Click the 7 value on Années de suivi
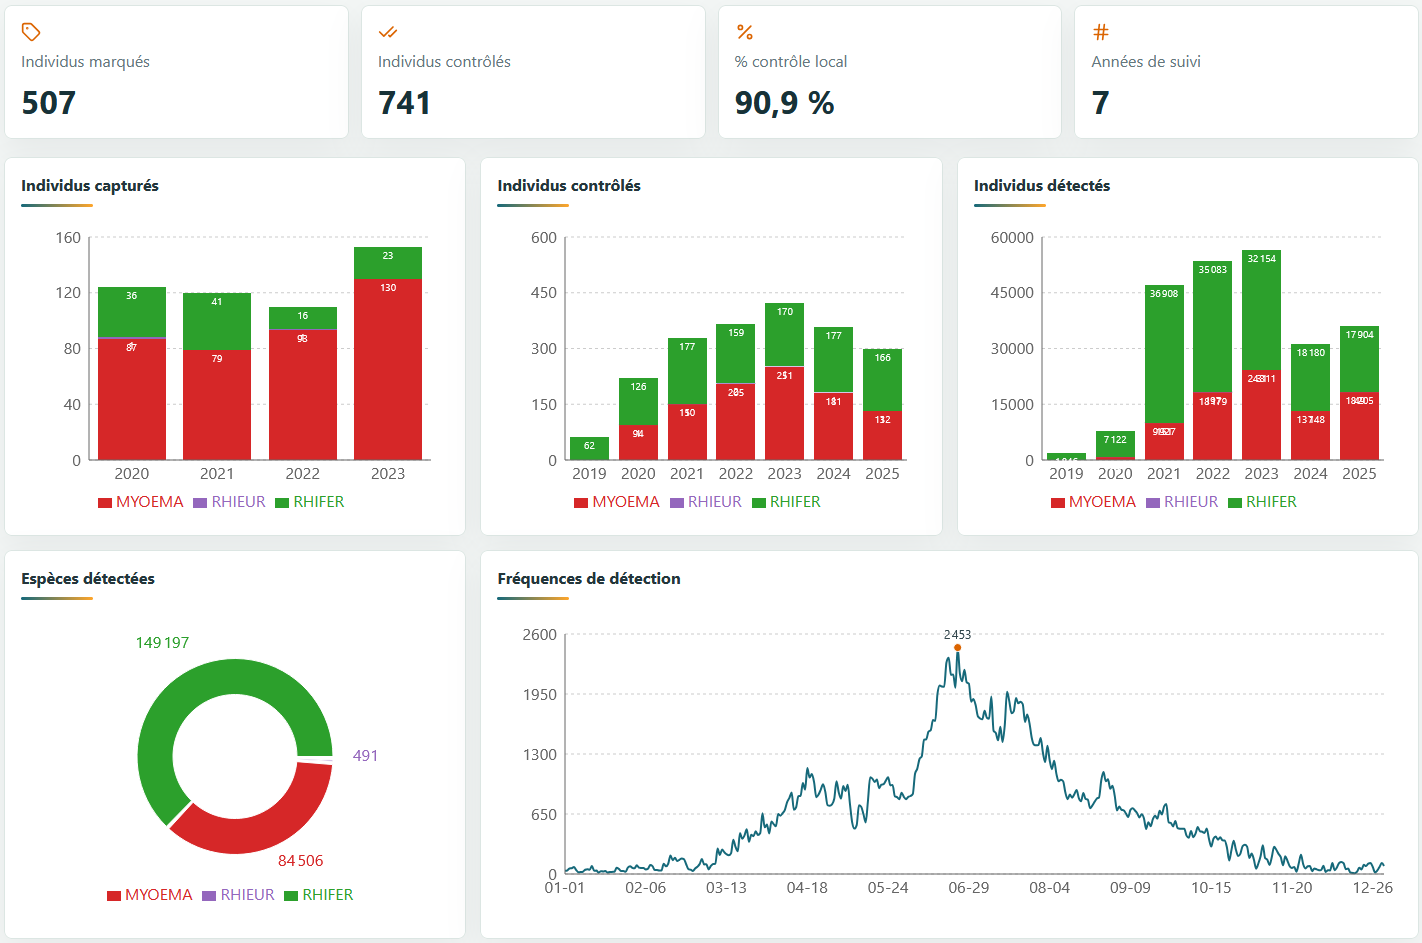The height and width of the screenshot is (943, 1422). click(x=1100, y=103)
